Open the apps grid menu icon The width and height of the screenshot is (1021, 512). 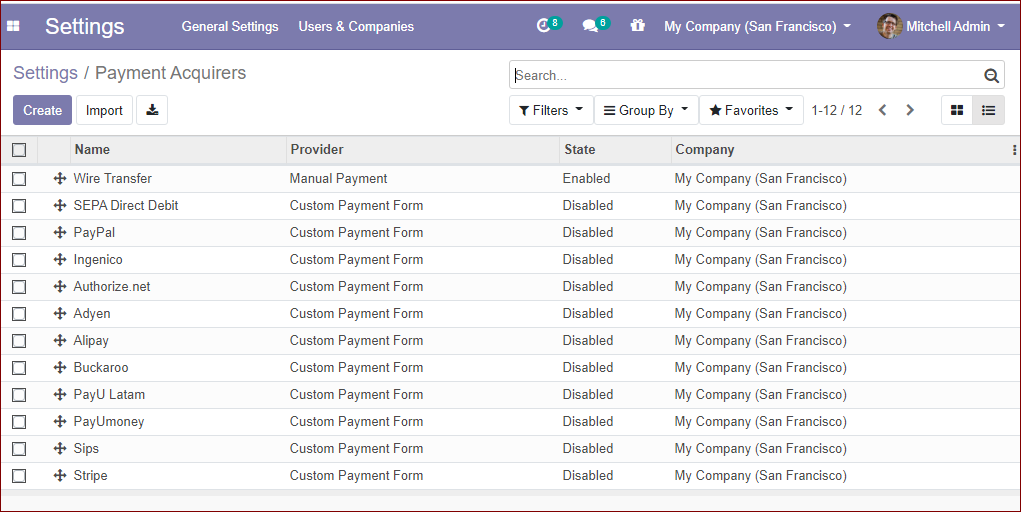[x=13, y=26]
